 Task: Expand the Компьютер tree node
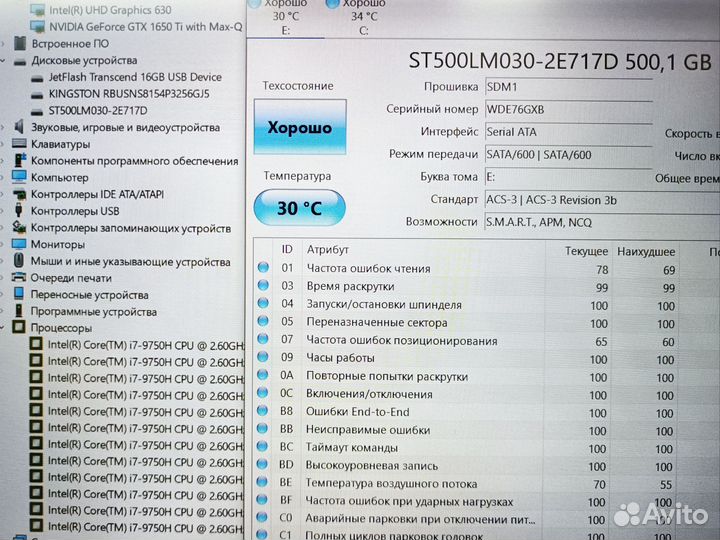pyautogui.click(x=4, y=177)
